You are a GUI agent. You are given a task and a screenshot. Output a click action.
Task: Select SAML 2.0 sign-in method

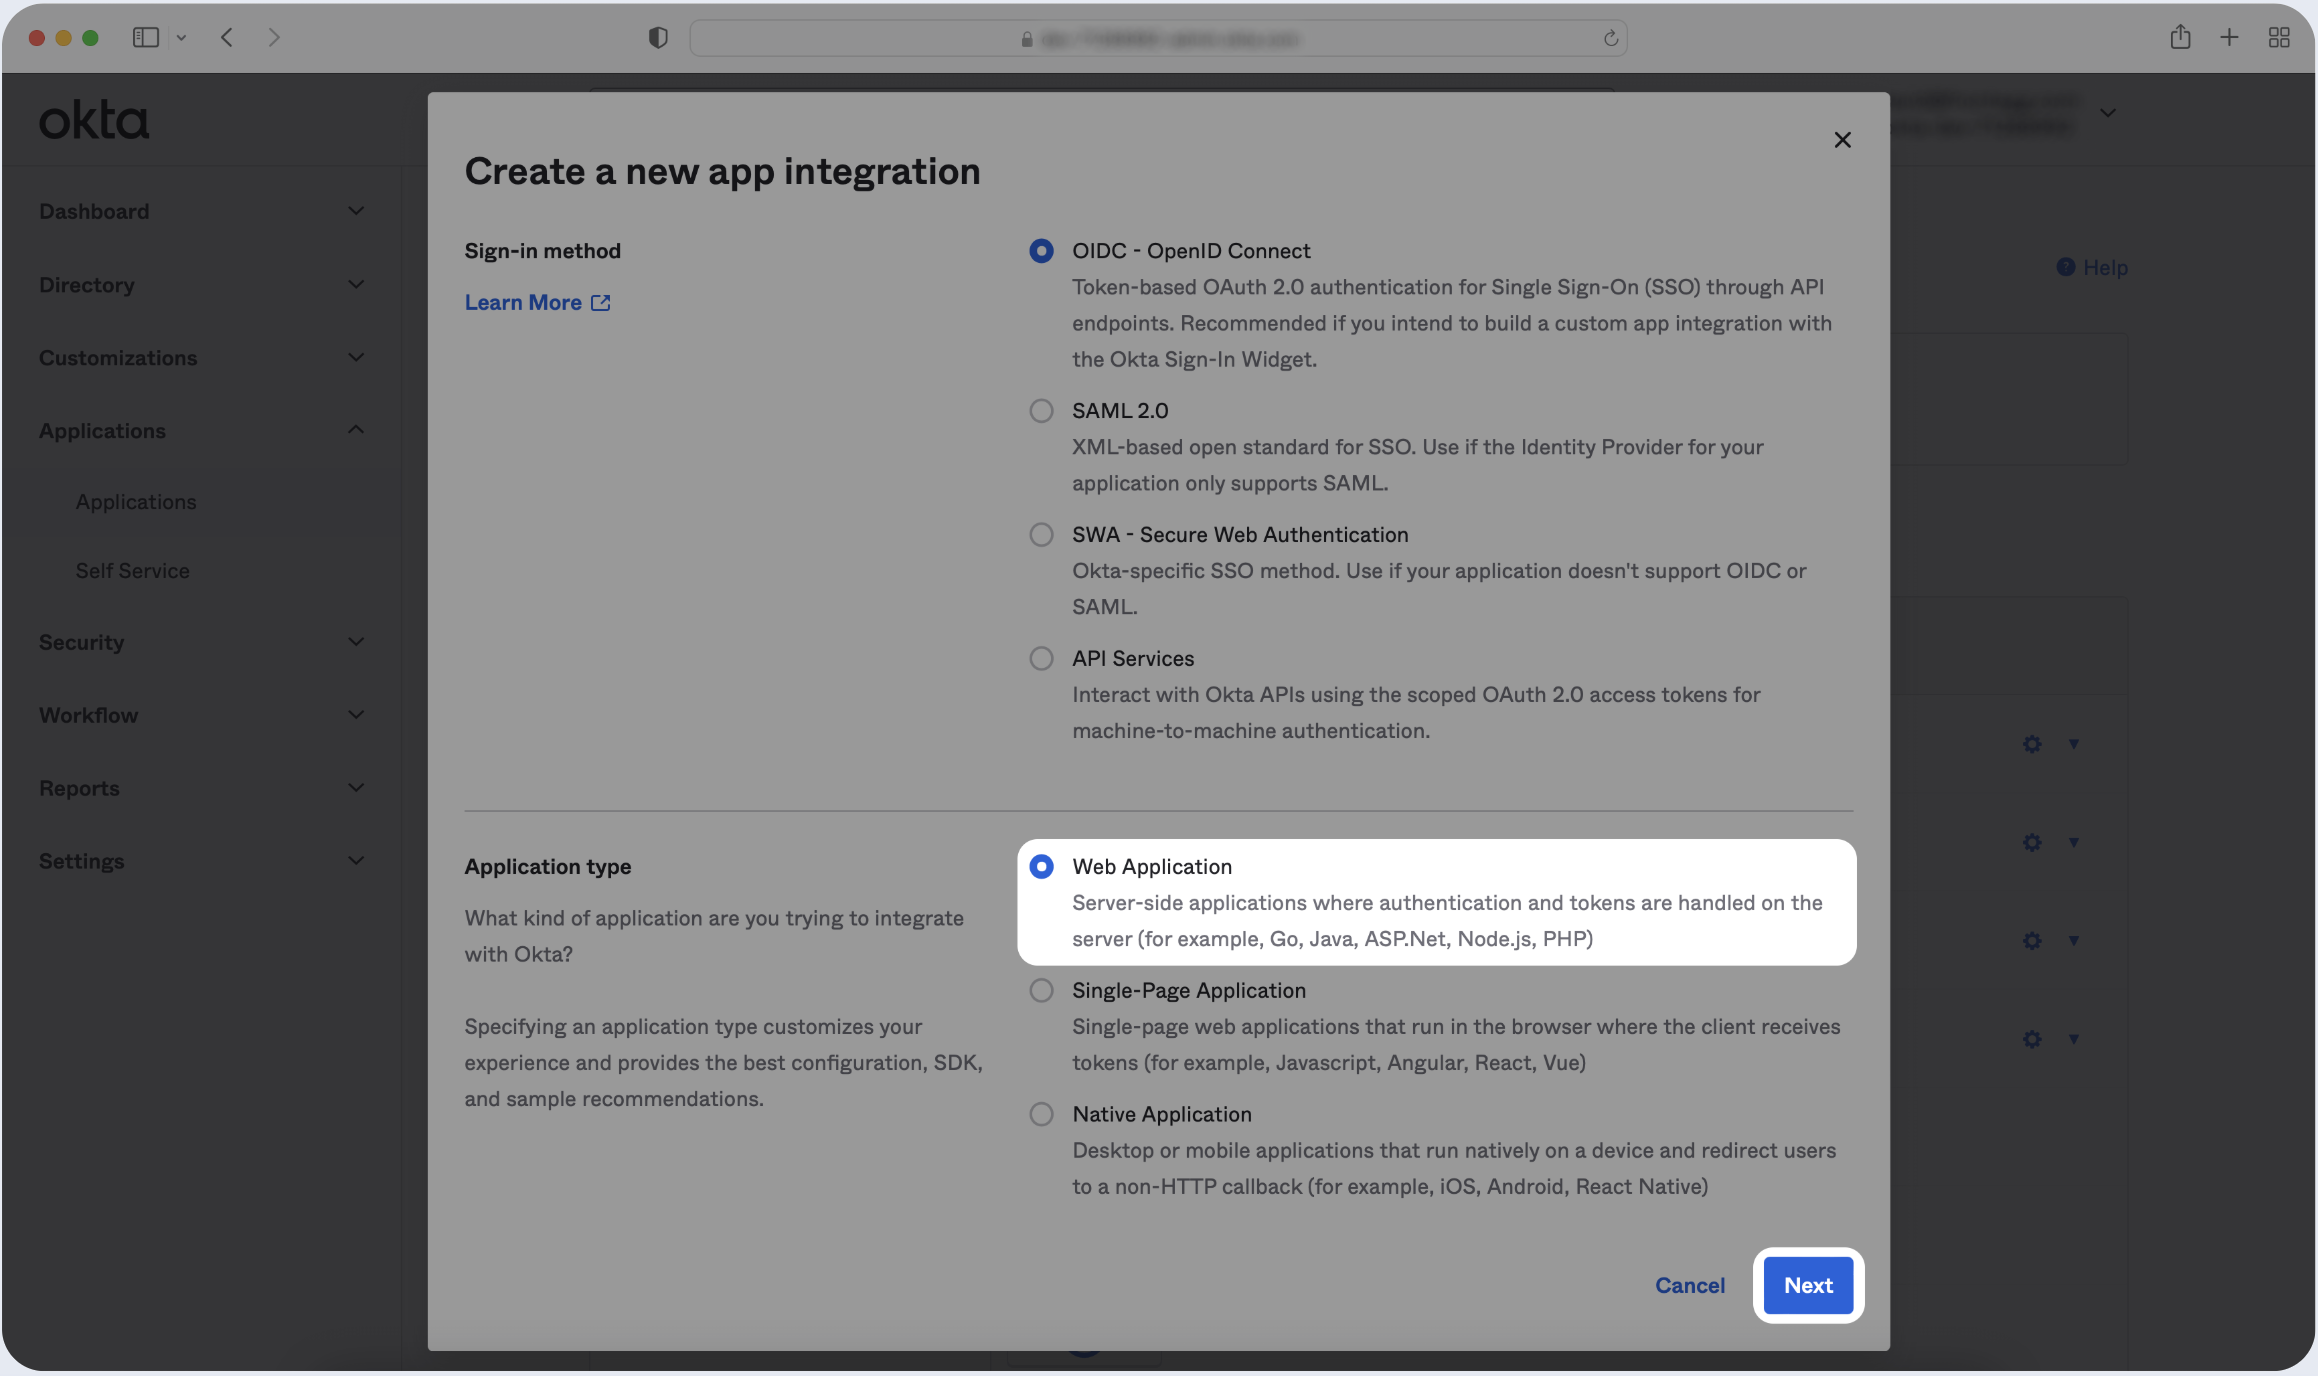pyautogui.click(x=1041, y=411)
